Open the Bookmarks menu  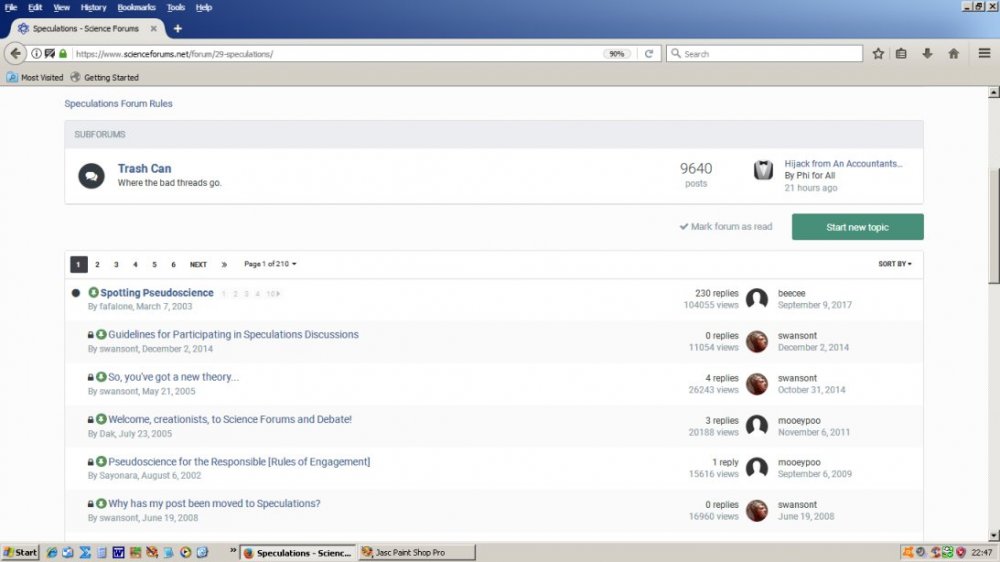[x=136, y=7]
